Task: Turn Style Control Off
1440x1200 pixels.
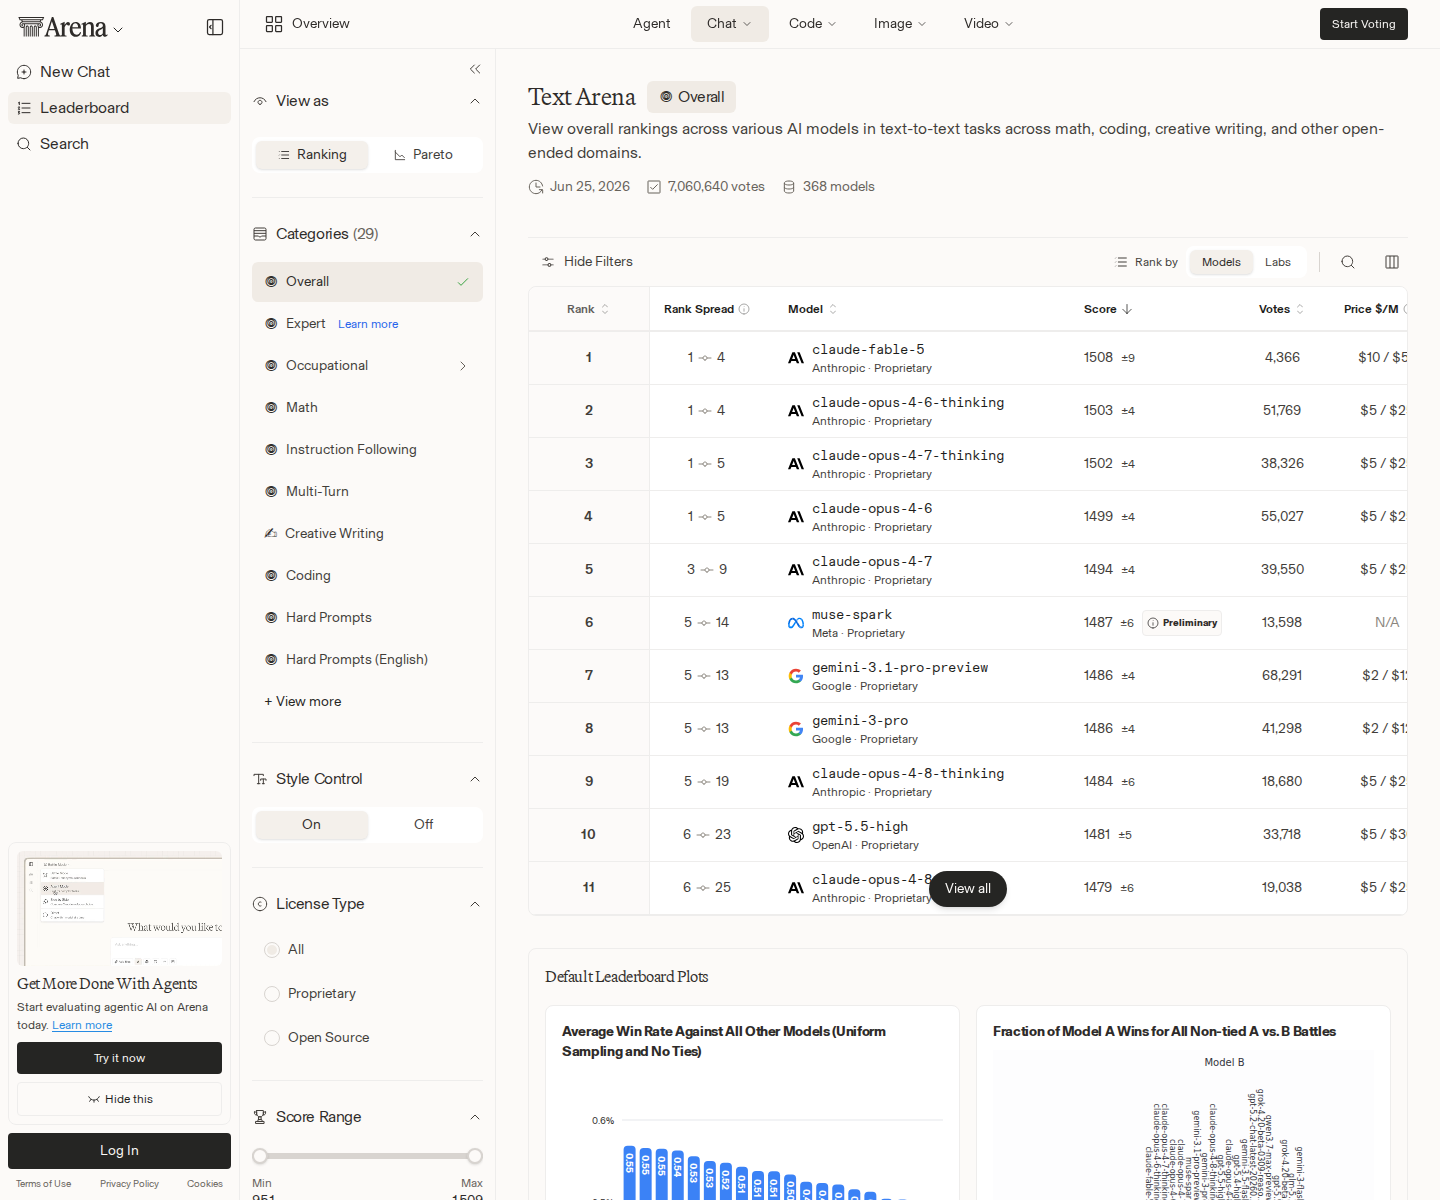Action: coord(424,825)
